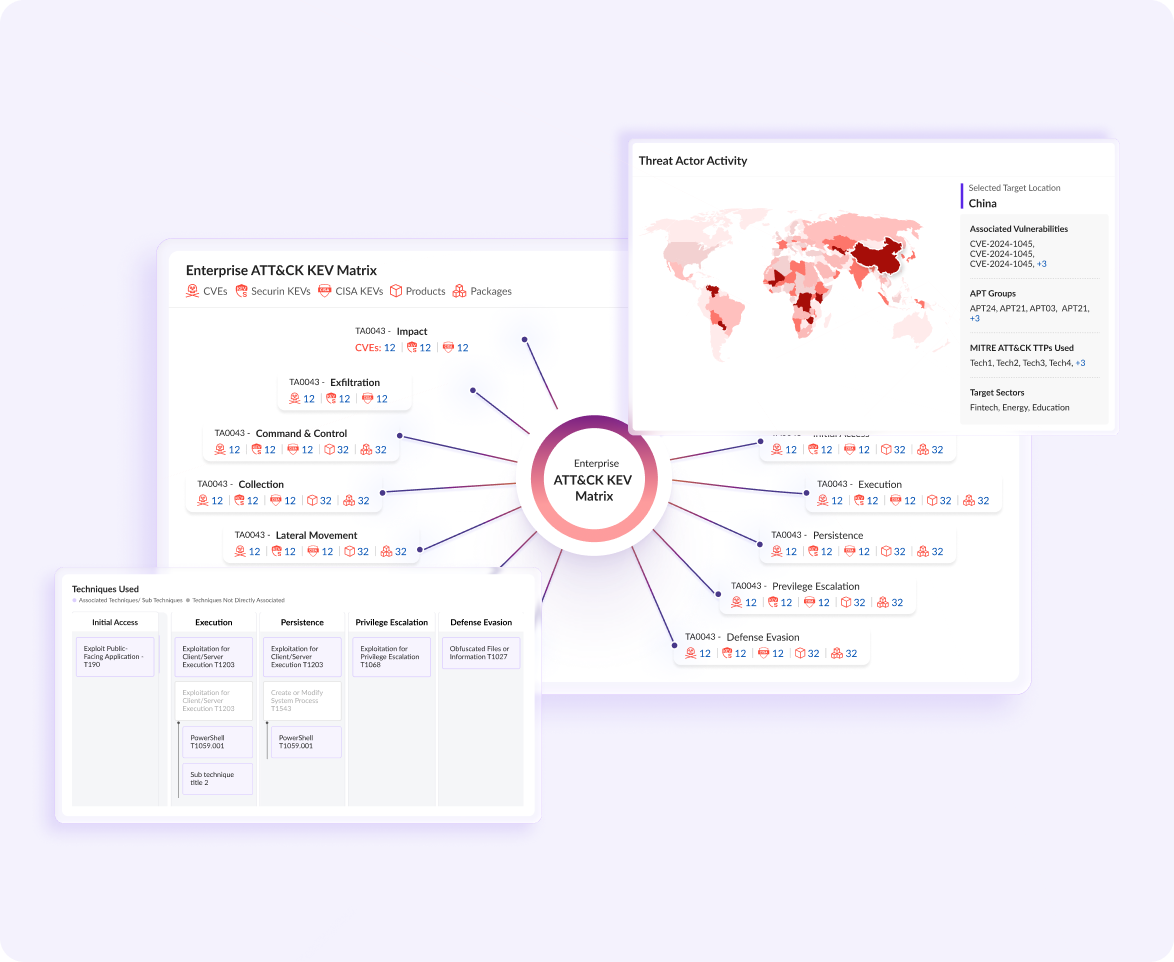The image size is (1174, 962).
Task: Select the Persistence column header in Techniques Used
Action: tap(302, 622)
